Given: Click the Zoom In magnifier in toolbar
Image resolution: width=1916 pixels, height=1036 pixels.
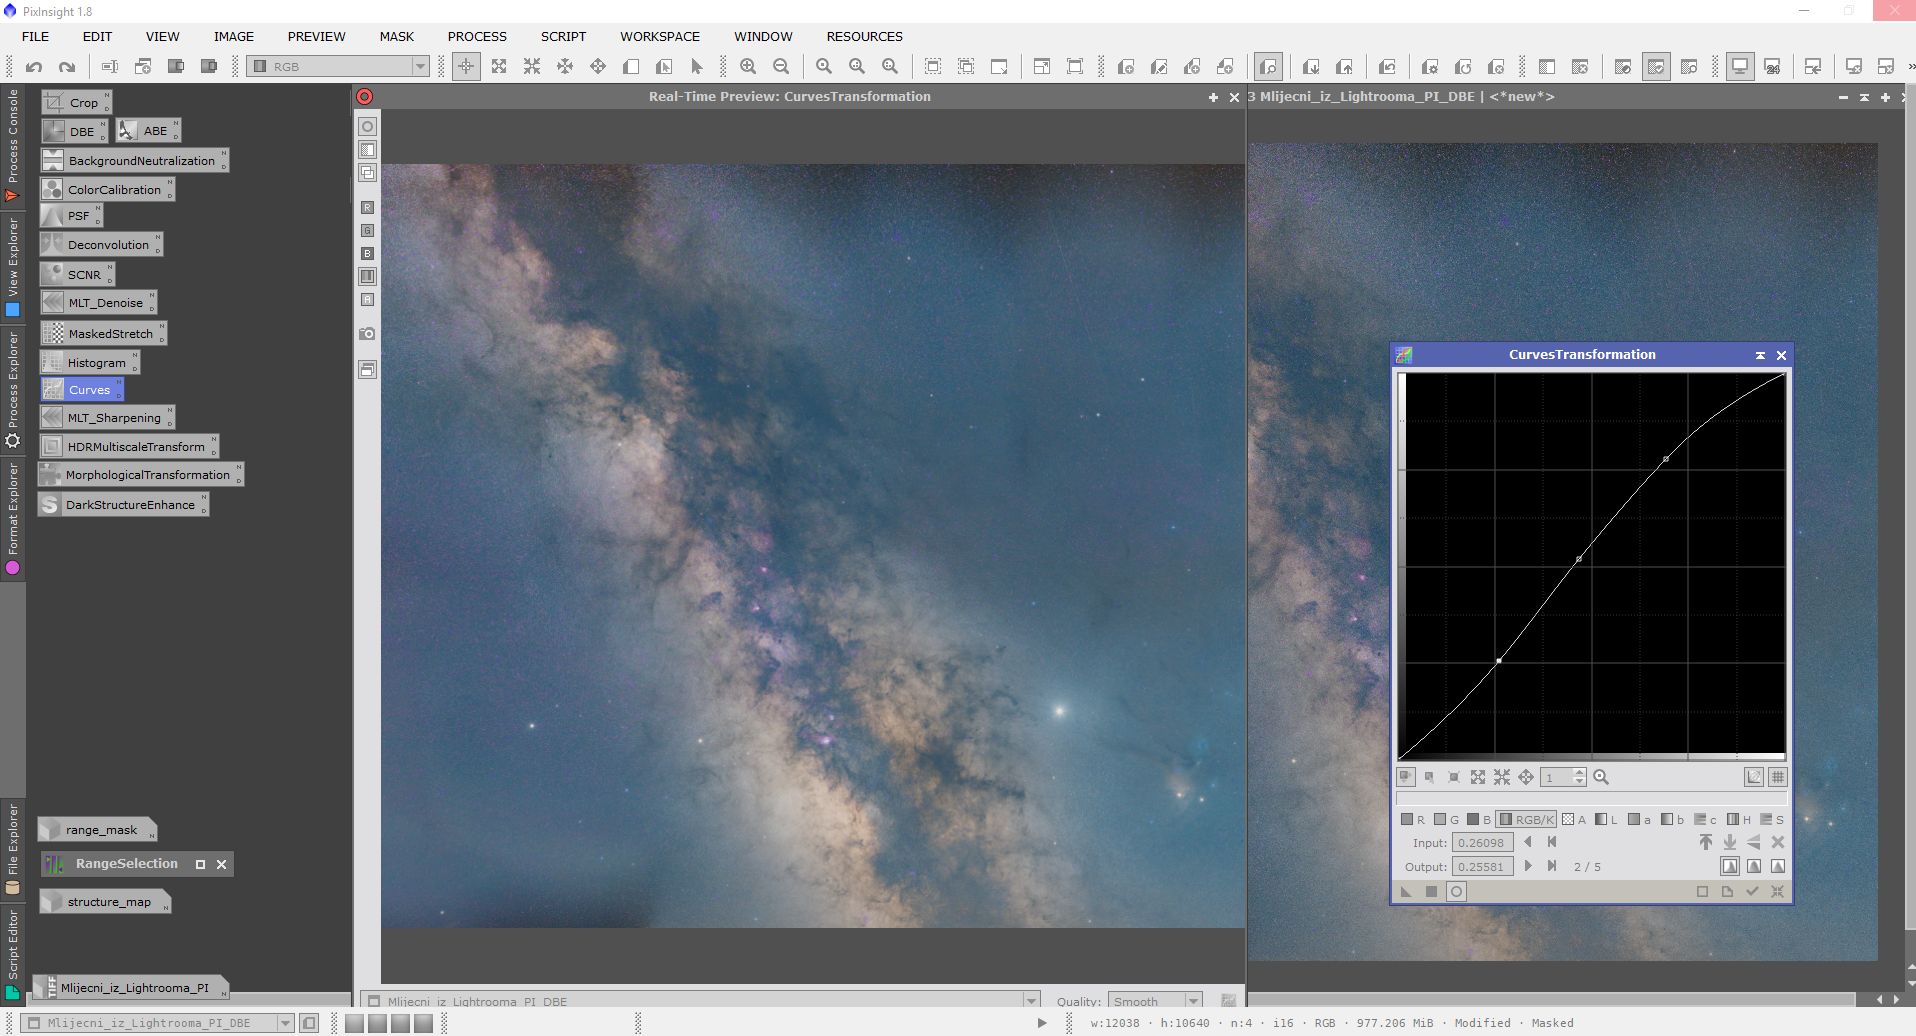Looking at the screenshot, I should tap(748, 67).
